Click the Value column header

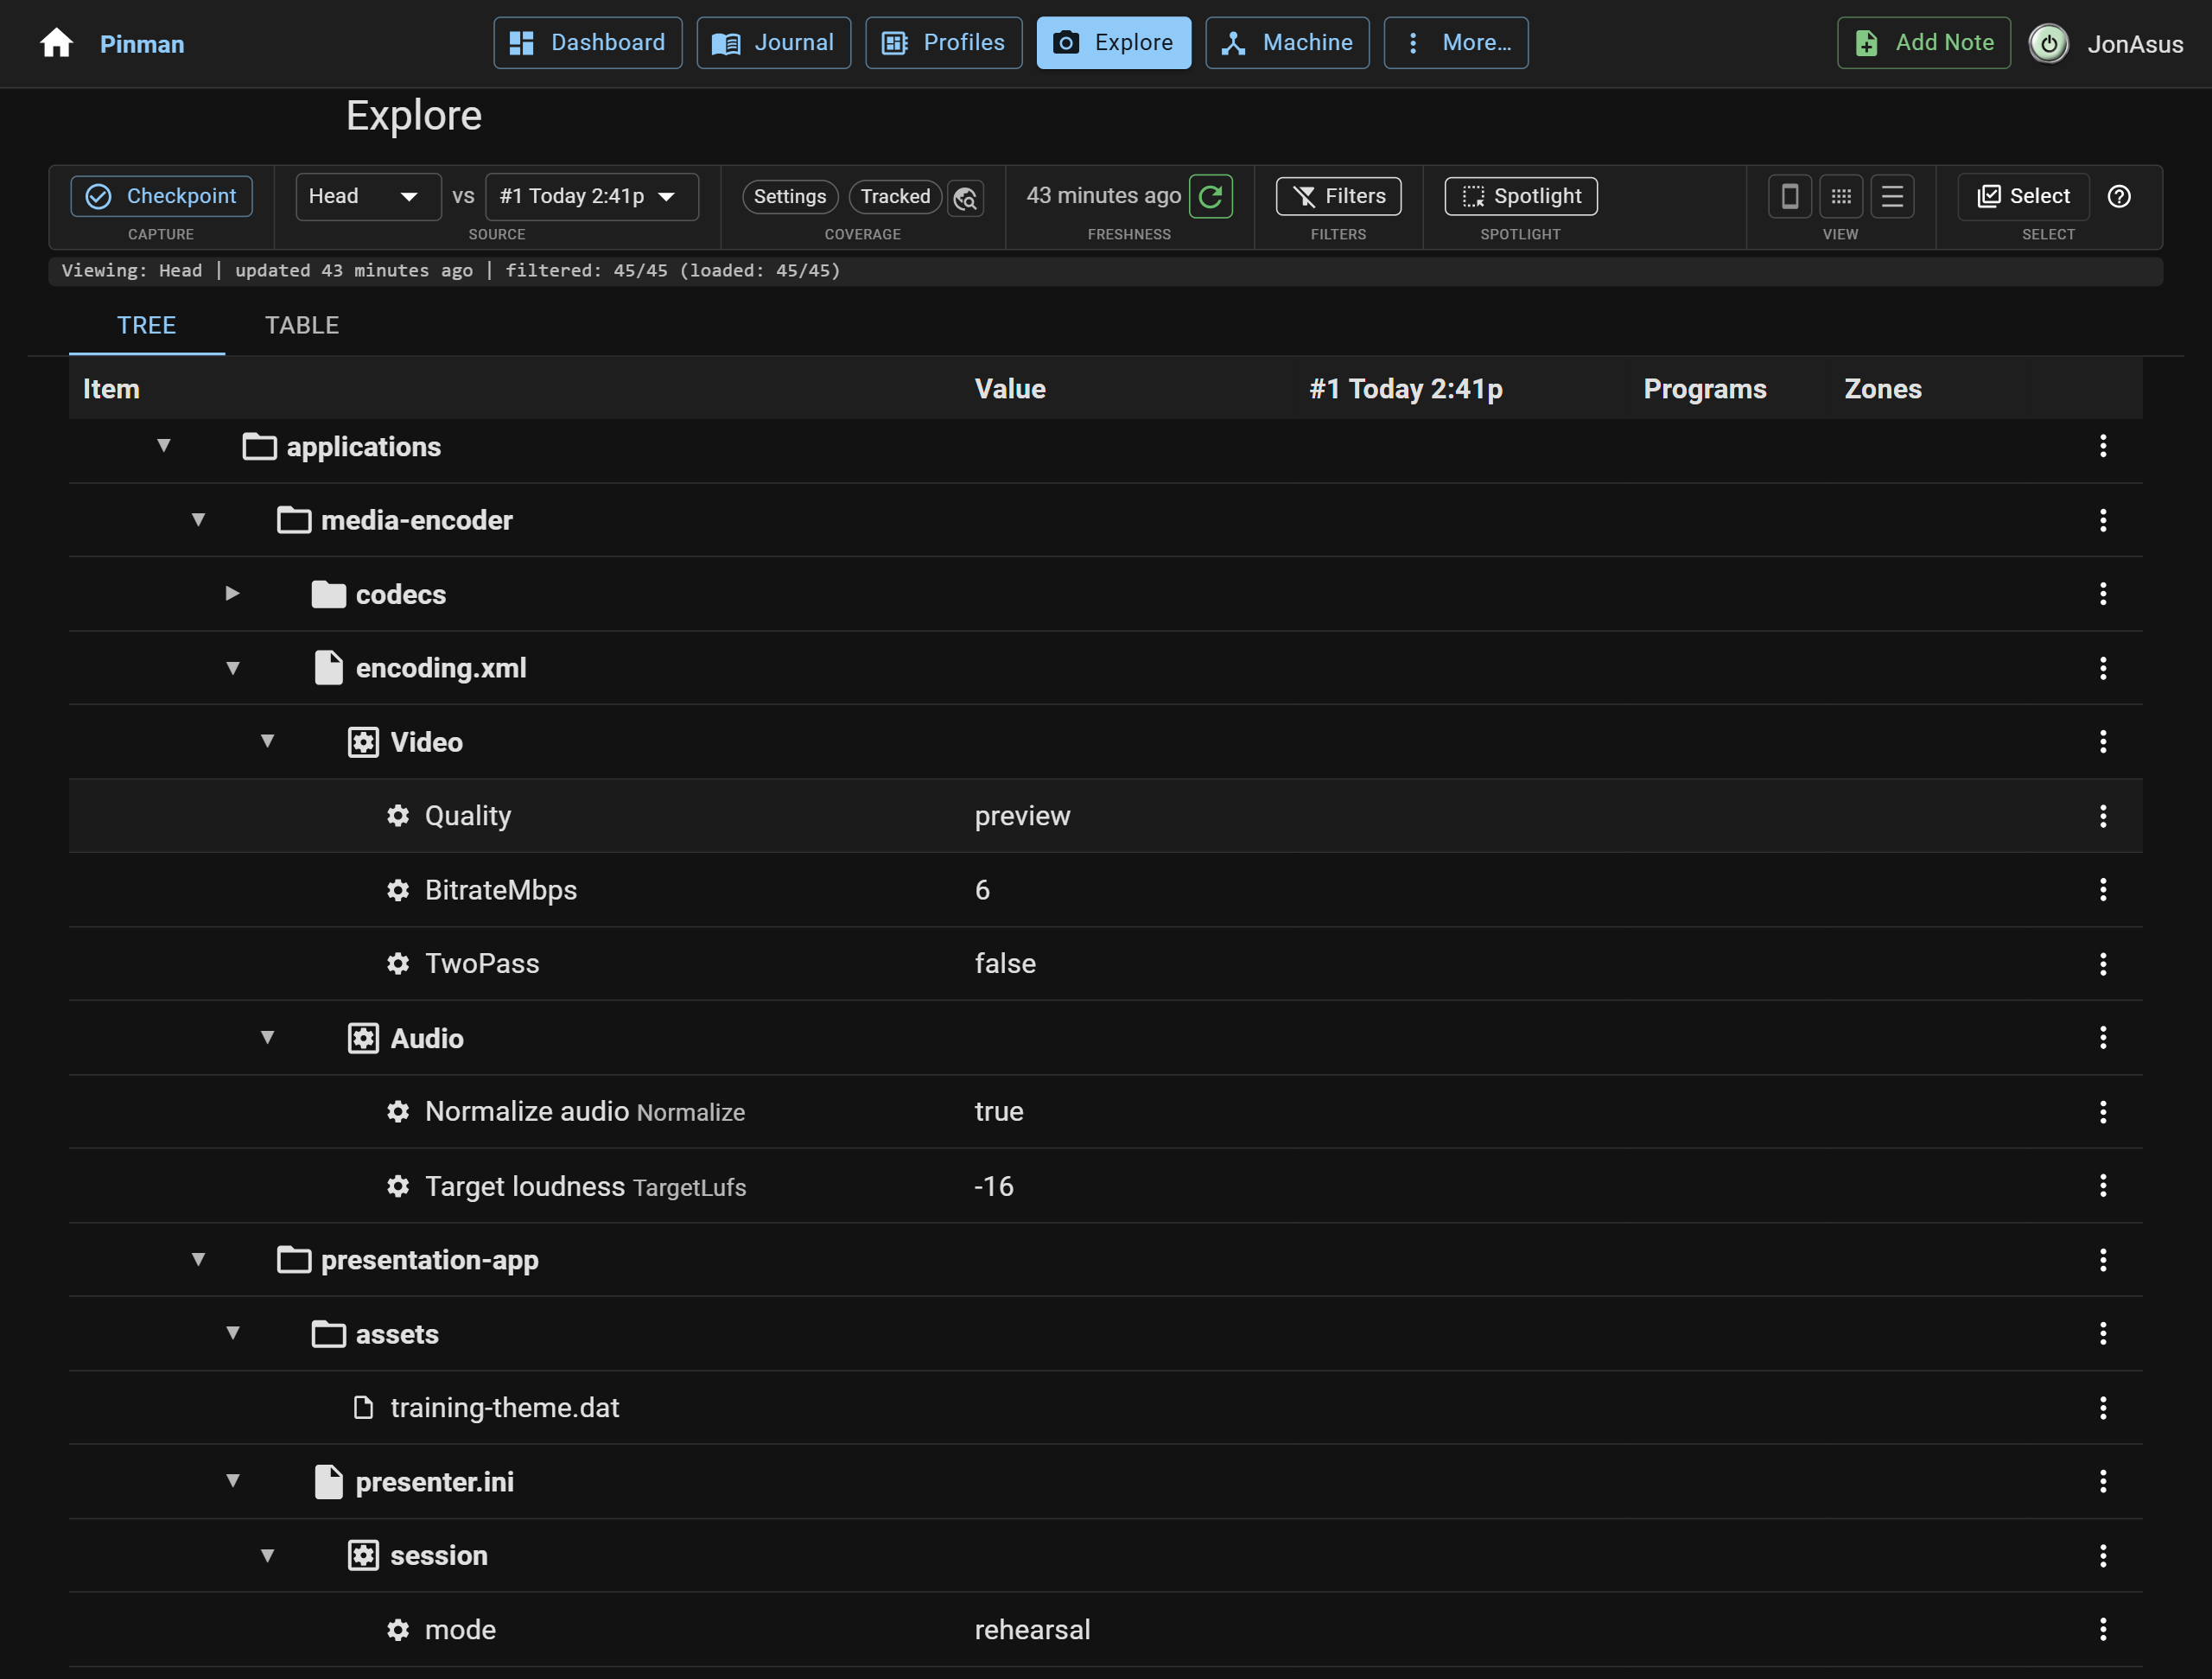[x=1010, y=390]
